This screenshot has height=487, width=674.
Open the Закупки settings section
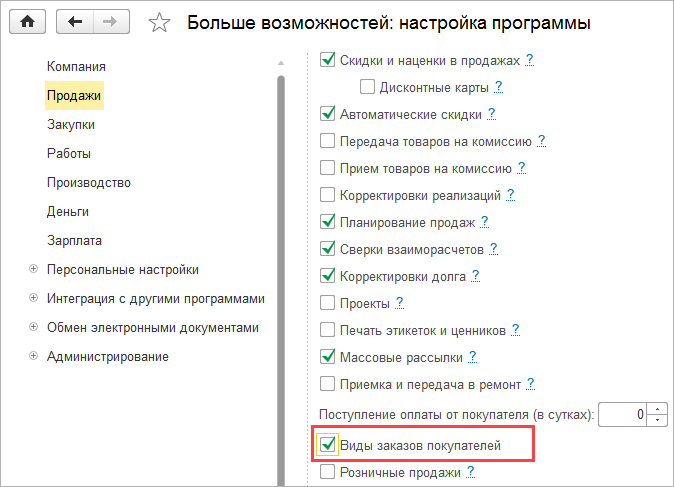pyautogui.click(x=71, y=125)
